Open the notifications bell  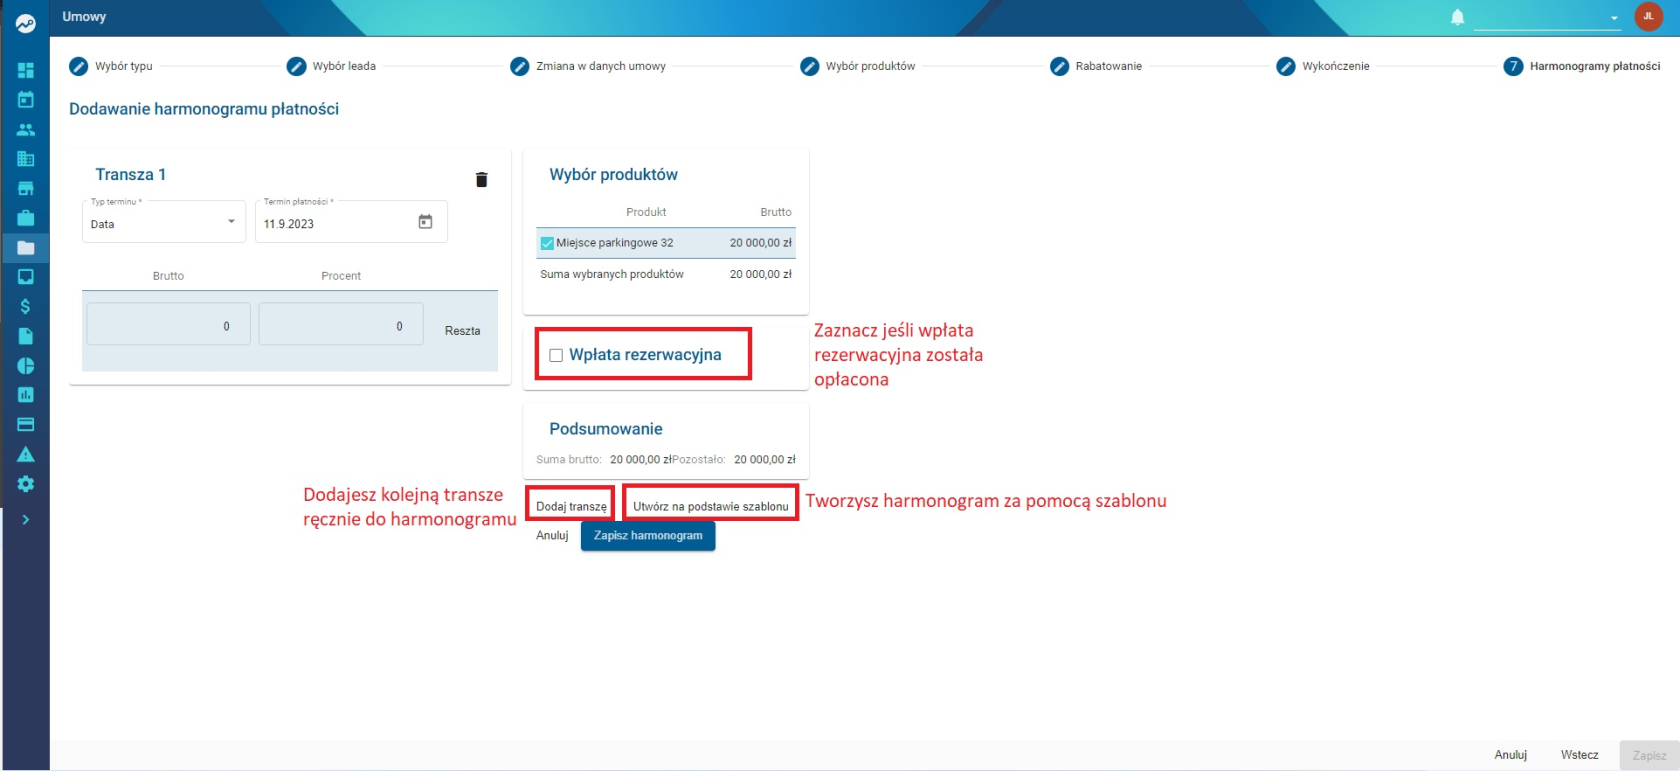point(1457,17)
